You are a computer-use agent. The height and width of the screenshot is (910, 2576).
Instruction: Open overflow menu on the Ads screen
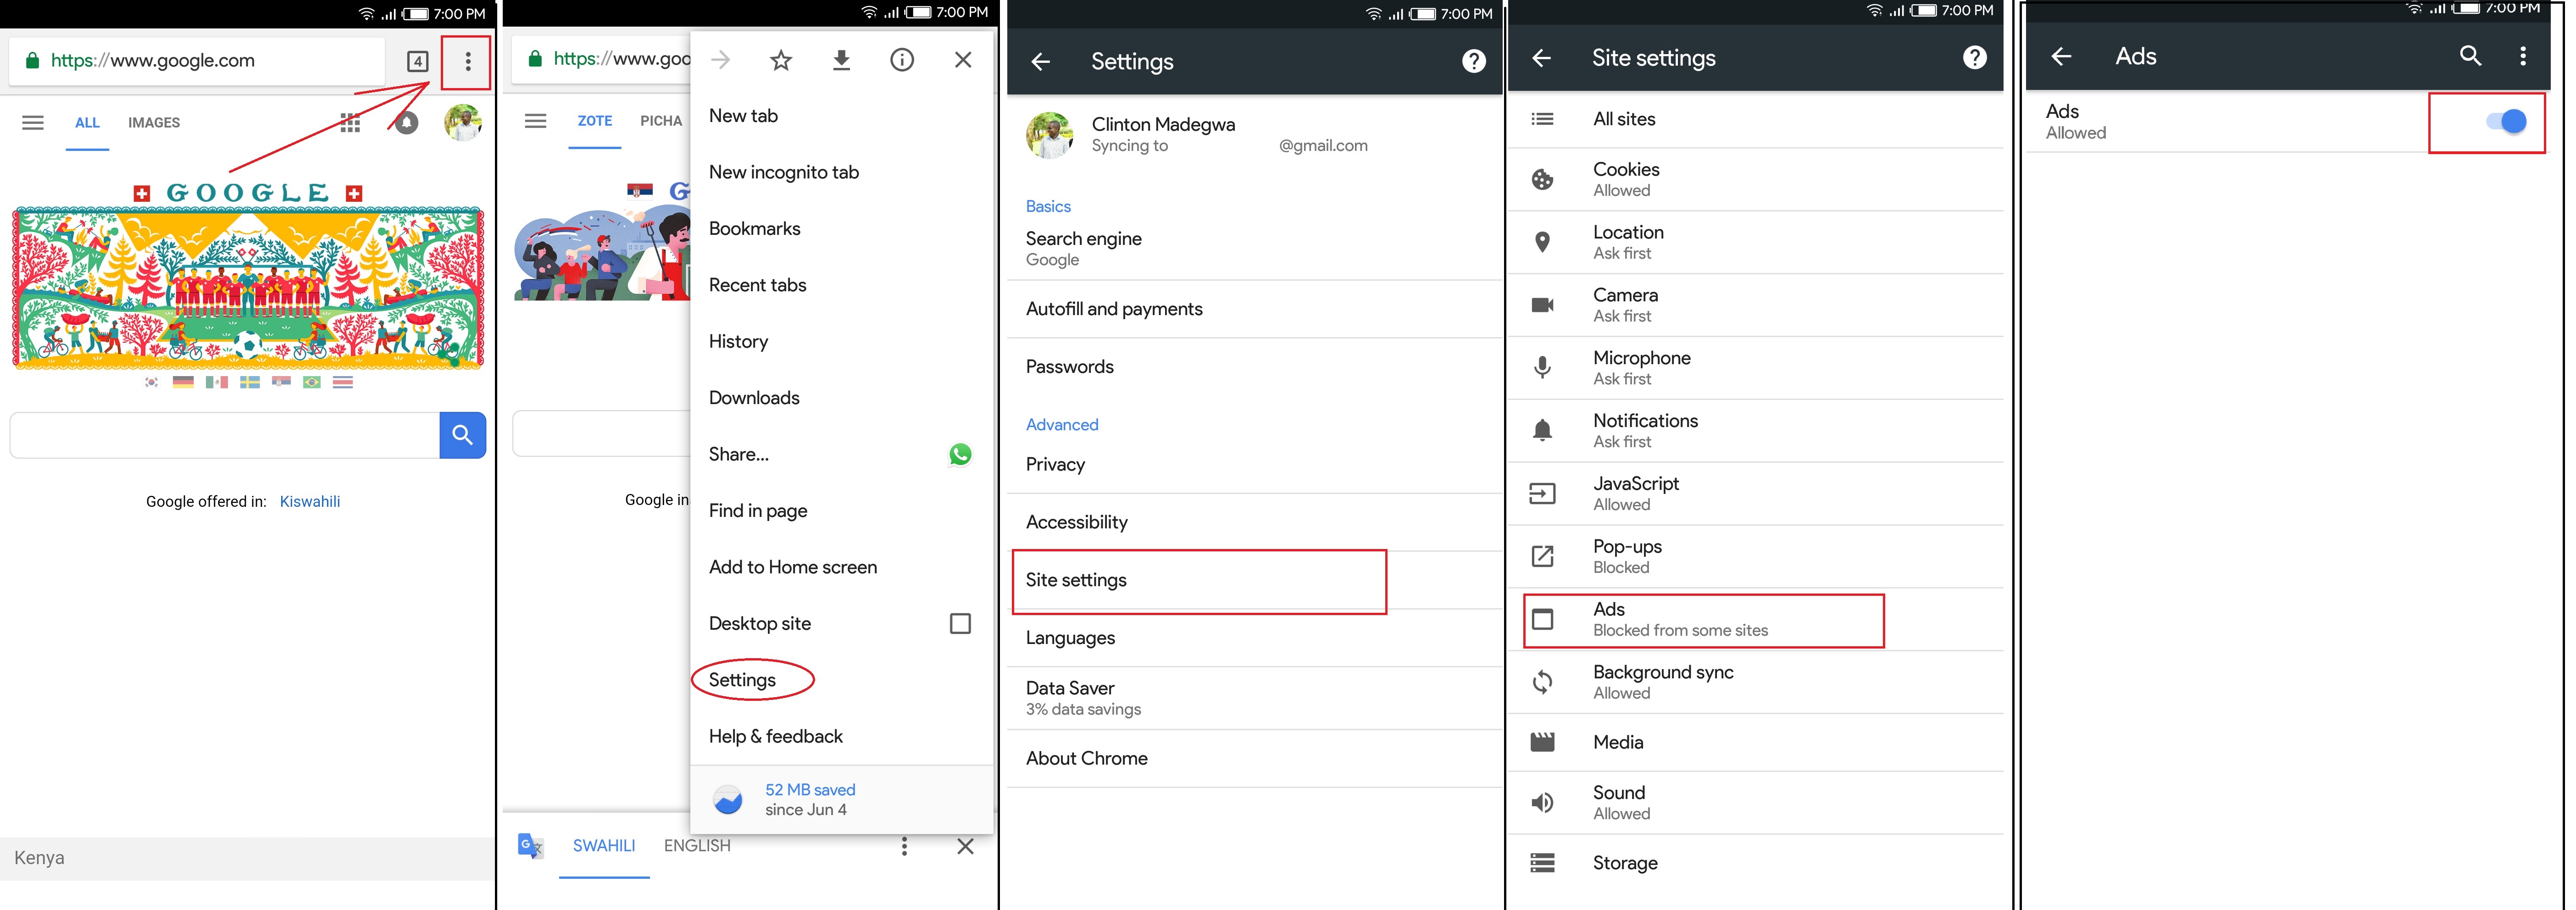[2523, 56]
